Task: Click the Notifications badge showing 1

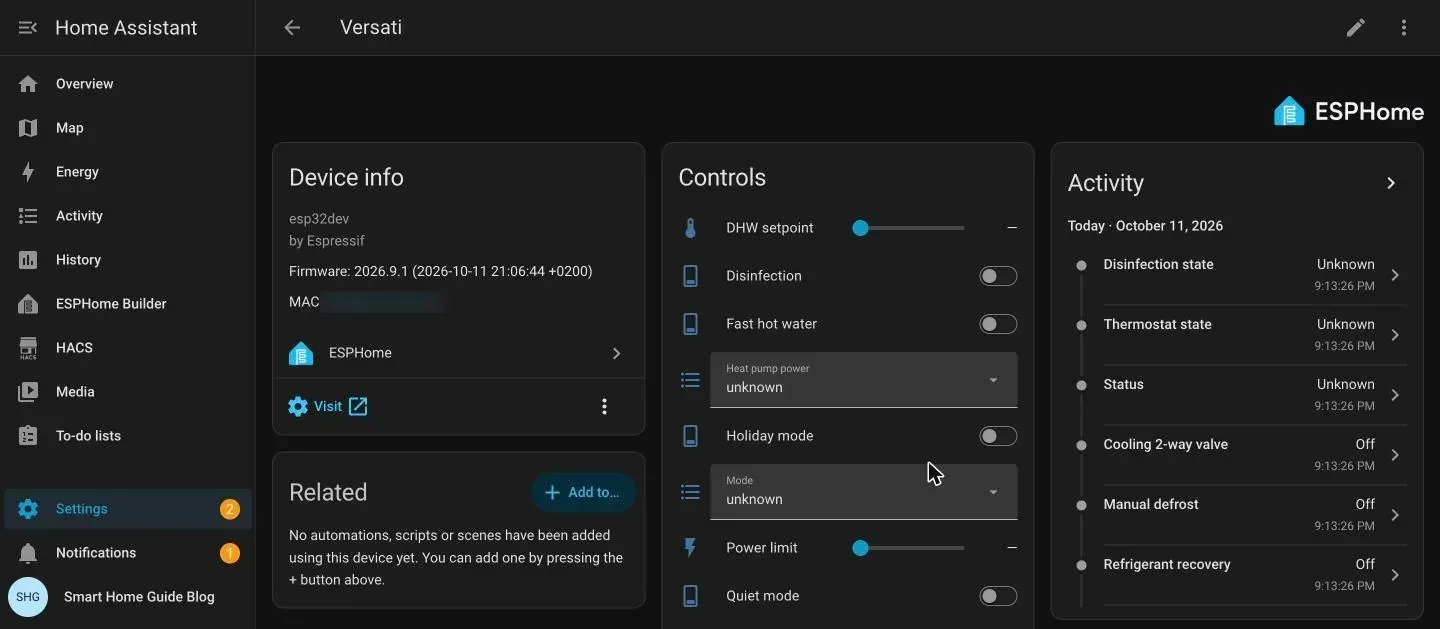Action: point(230,553)
